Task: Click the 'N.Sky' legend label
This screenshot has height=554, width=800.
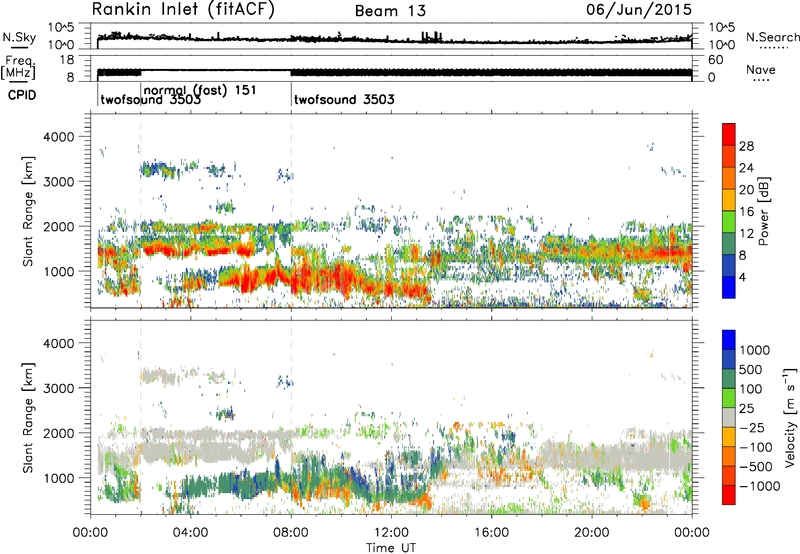Action: point(19,37)
